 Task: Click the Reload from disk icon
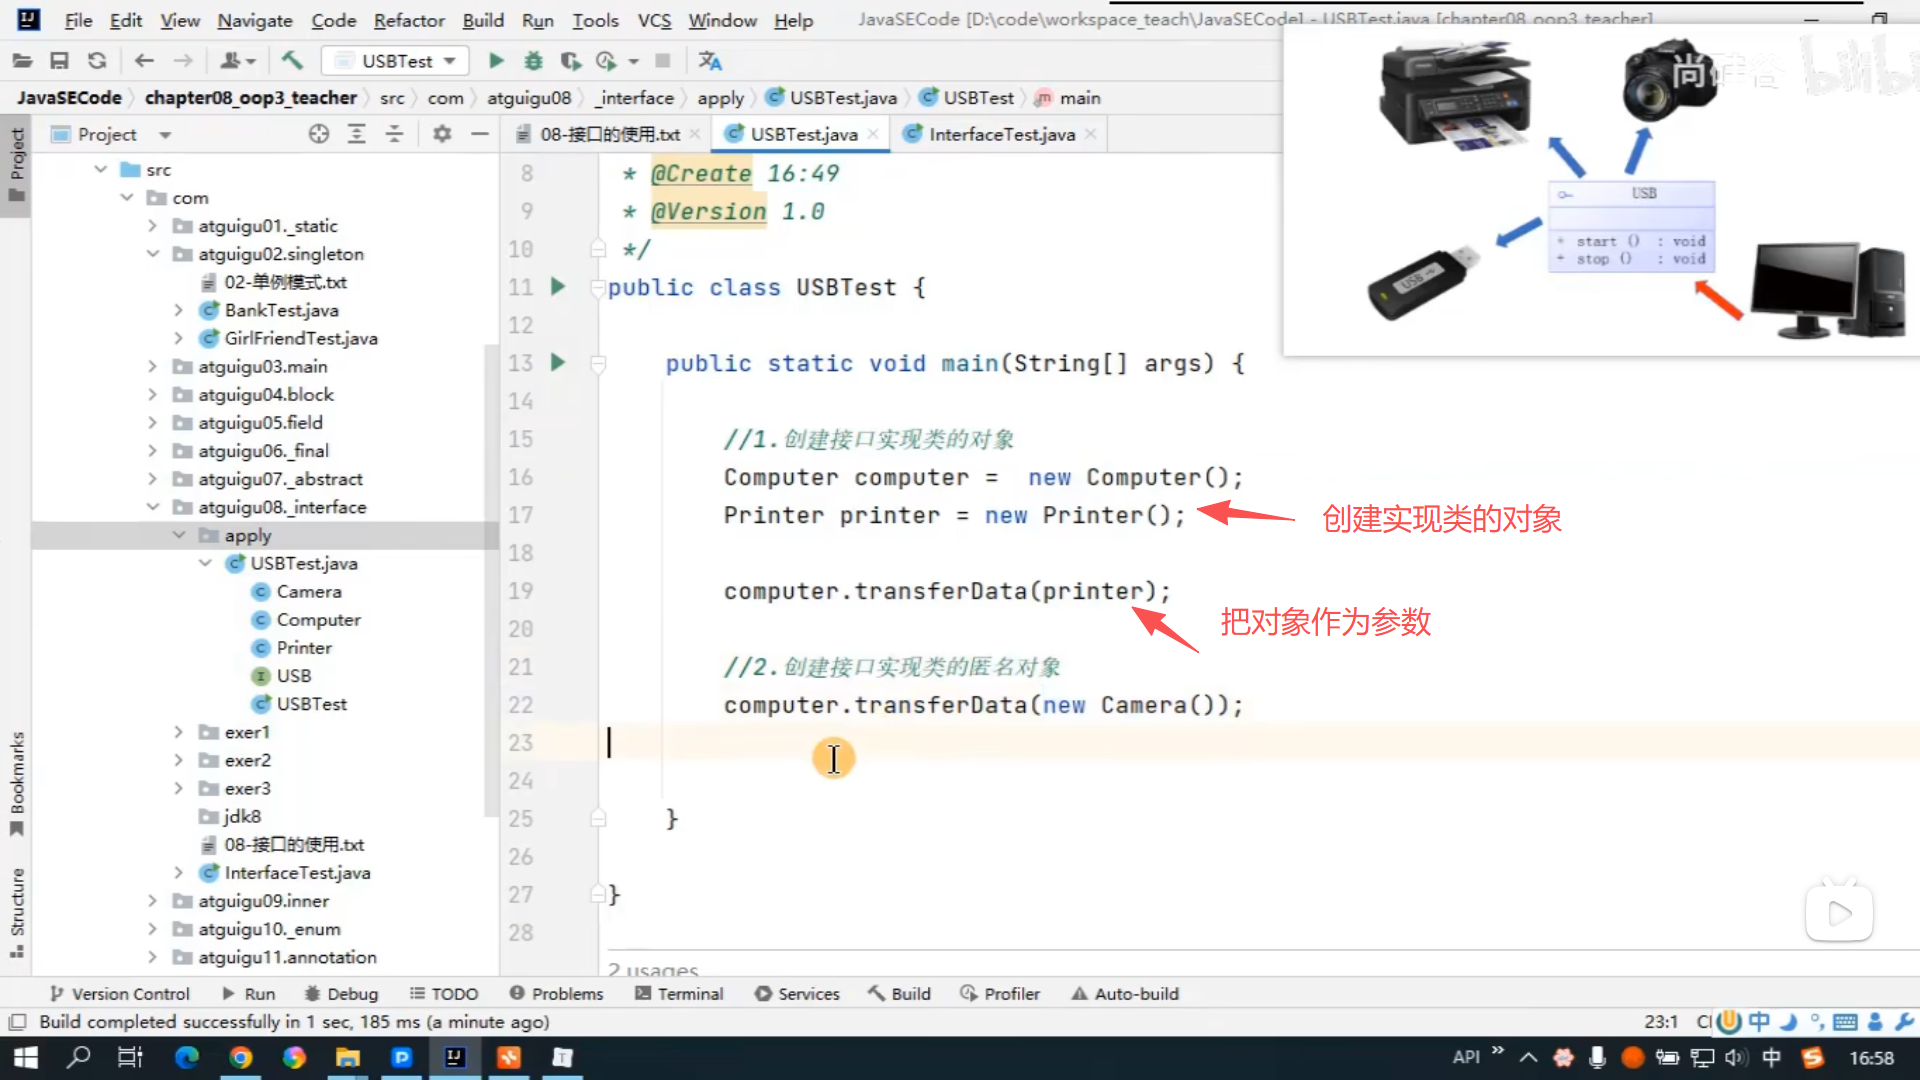tap(97, 61)
